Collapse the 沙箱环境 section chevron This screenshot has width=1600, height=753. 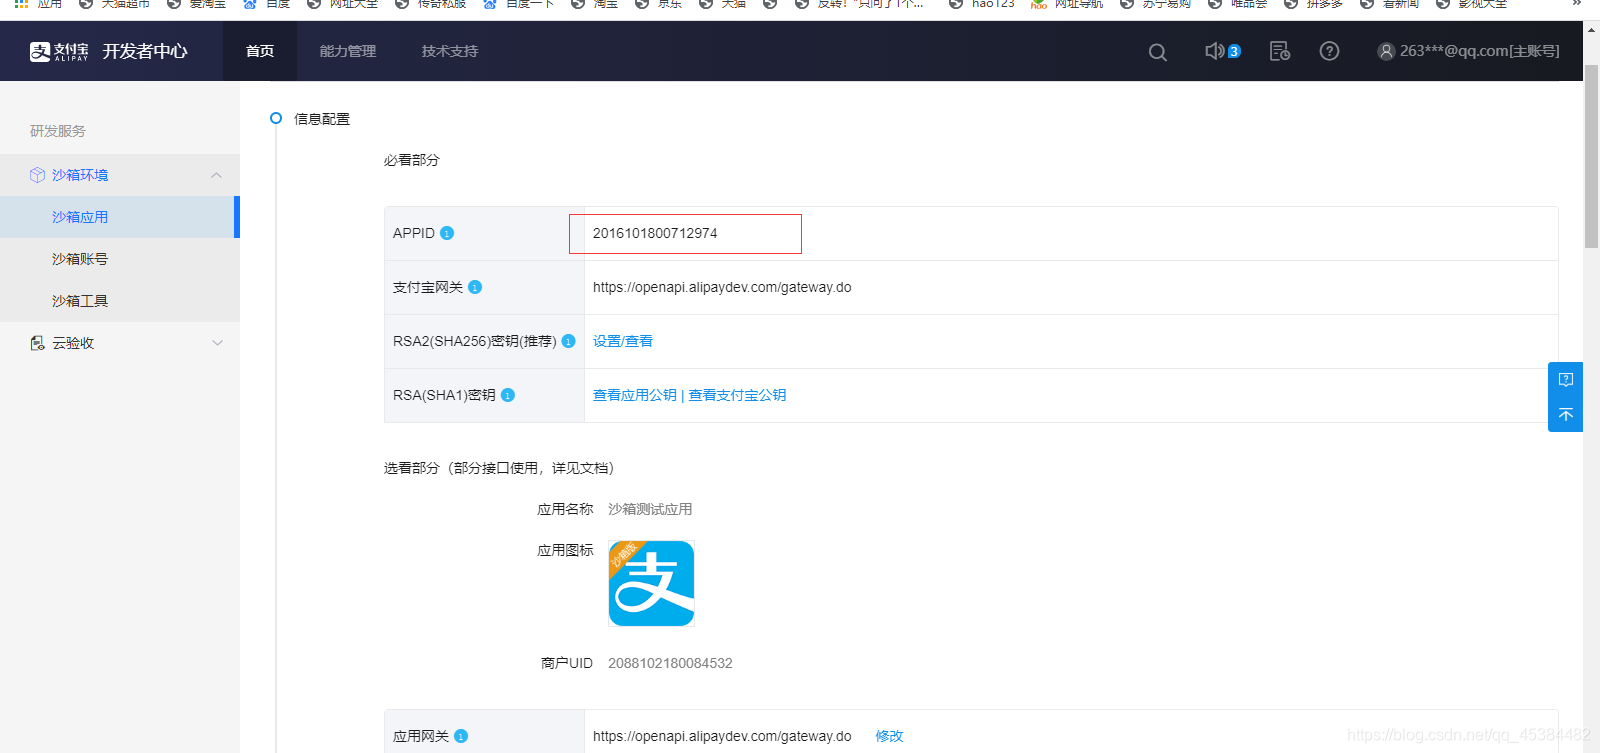[x=217, y=175]
